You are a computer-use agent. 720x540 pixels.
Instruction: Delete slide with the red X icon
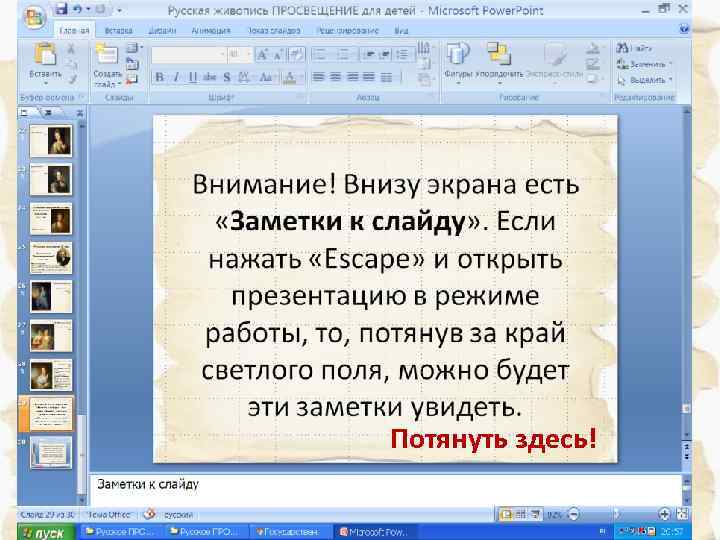pyautogui.click(x=132, y=79)
